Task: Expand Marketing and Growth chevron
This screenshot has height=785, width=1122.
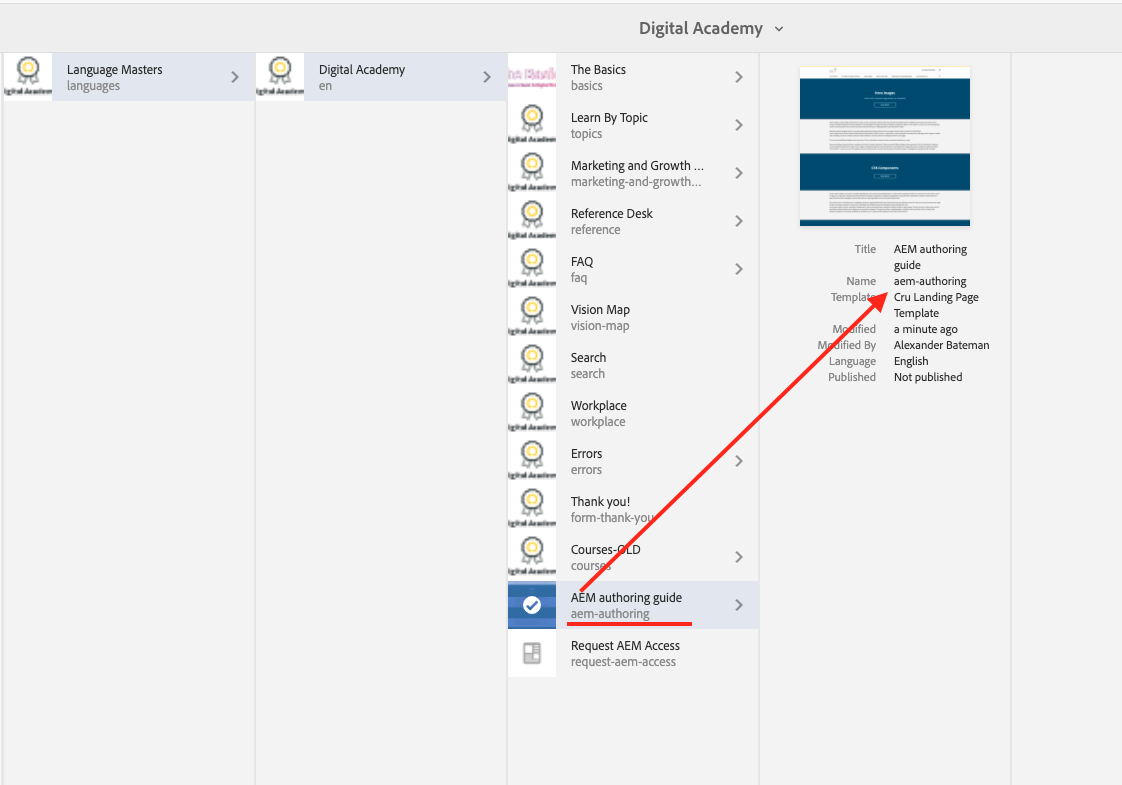Action: (x=739, y=172)
